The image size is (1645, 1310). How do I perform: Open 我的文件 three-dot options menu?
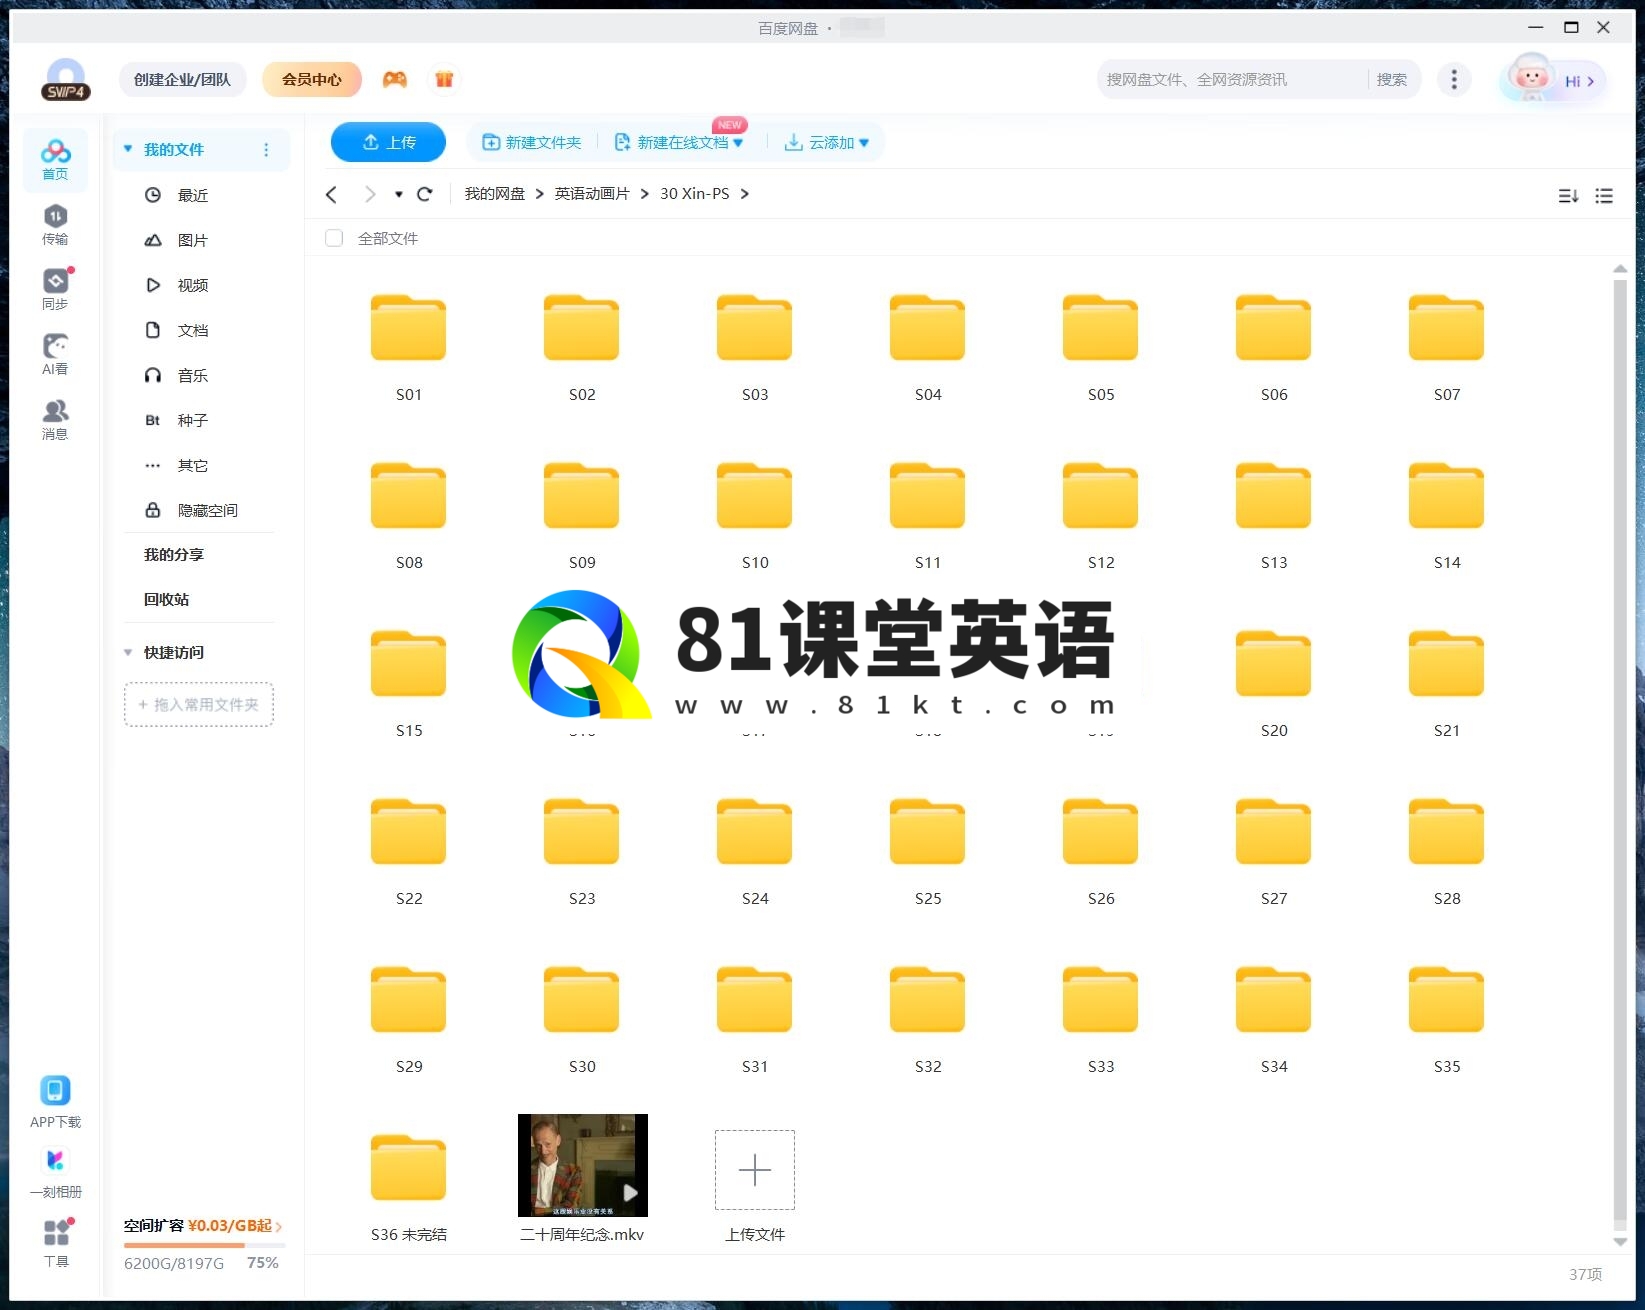coord(266,149)
